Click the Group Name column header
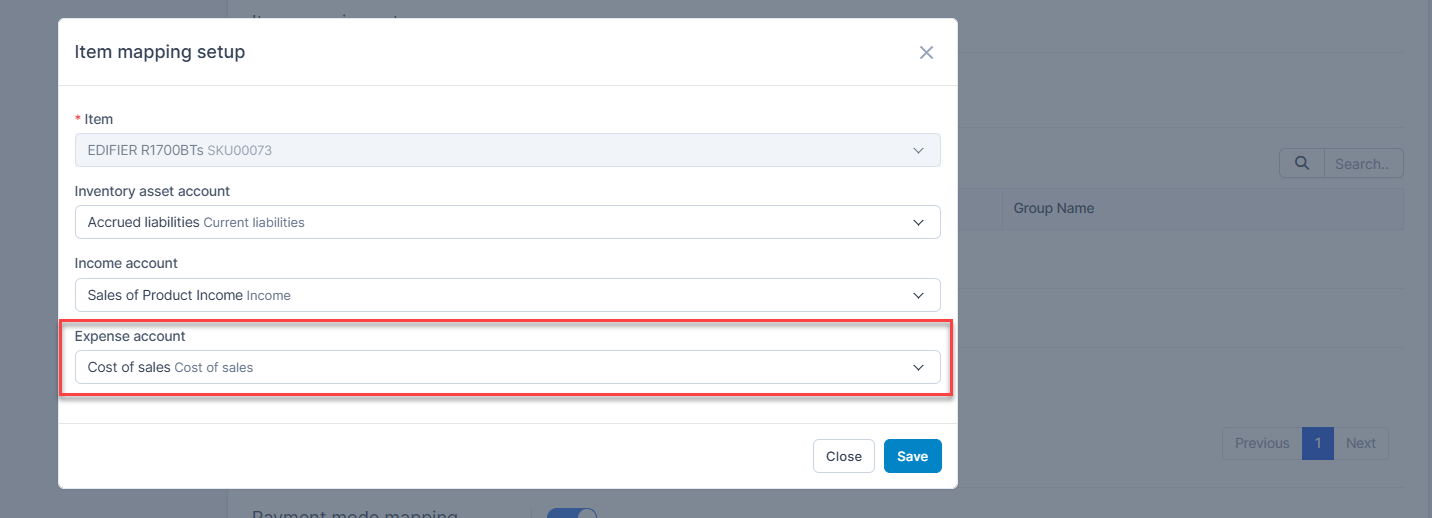The width and height of the screenshot is (1432, 518). (1053, 208)
